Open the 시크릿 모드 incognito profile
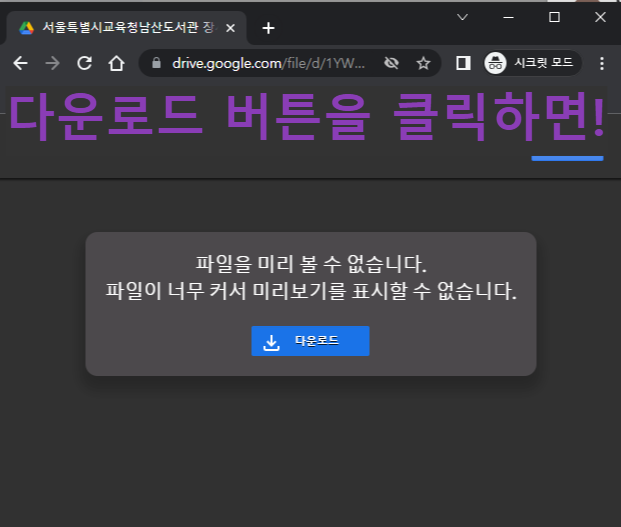621x527 pixels. pos(532,63)
